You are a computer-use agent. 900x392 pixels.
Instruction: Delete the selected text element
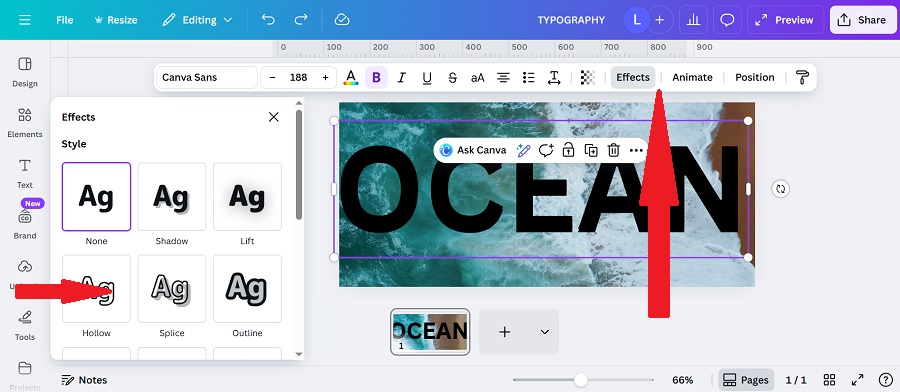[614, 150]
